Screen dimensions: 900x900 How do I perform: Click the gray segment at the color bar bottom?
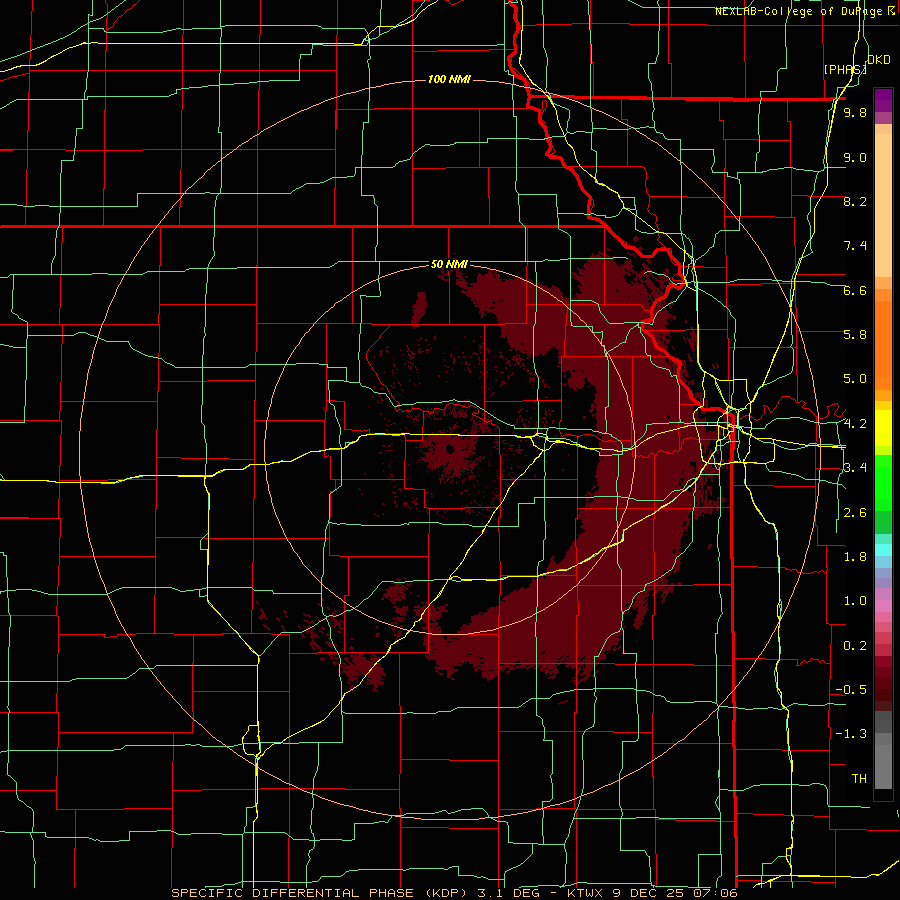click(x=883, y=769)
